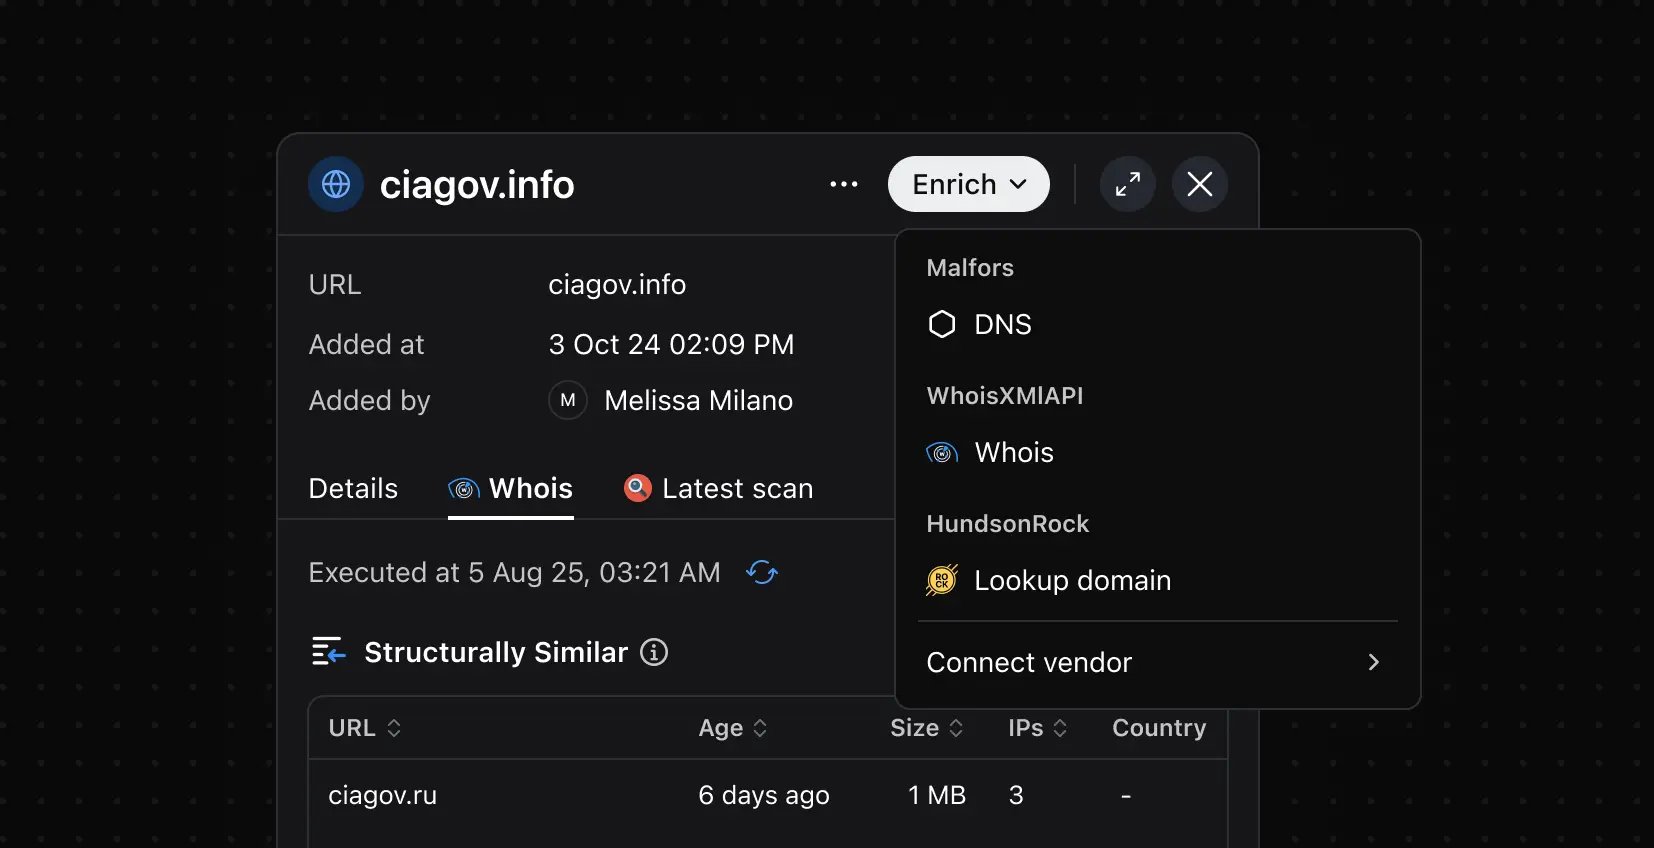Close the ciagov.info panel
Screen dimensions: 1654x848
pyautogui.click(x=1199, y=184)
